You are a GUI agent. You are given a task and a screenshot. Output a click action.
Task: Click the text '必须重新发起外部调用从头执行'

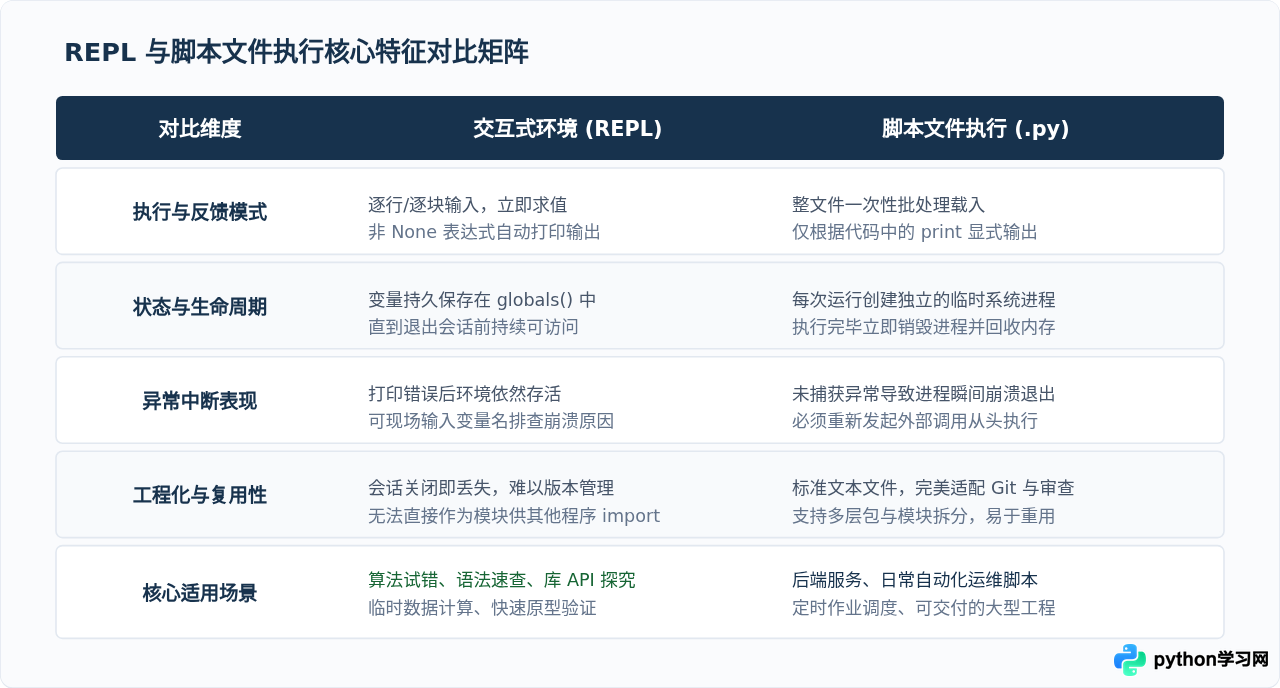915,421
